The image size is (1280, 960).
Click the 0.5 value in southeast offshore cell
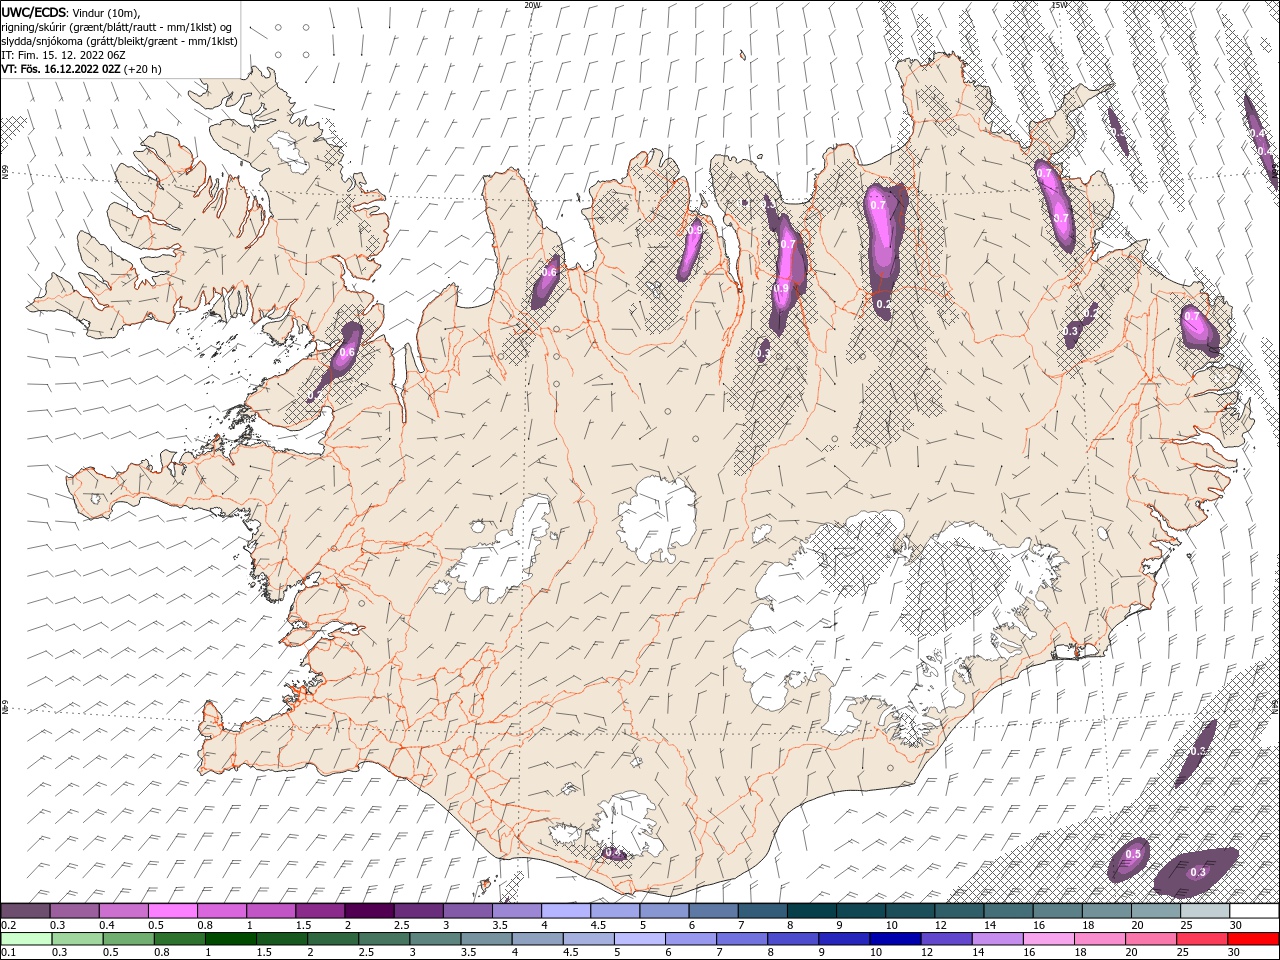pyautogui.click(x=1133, y=854)
